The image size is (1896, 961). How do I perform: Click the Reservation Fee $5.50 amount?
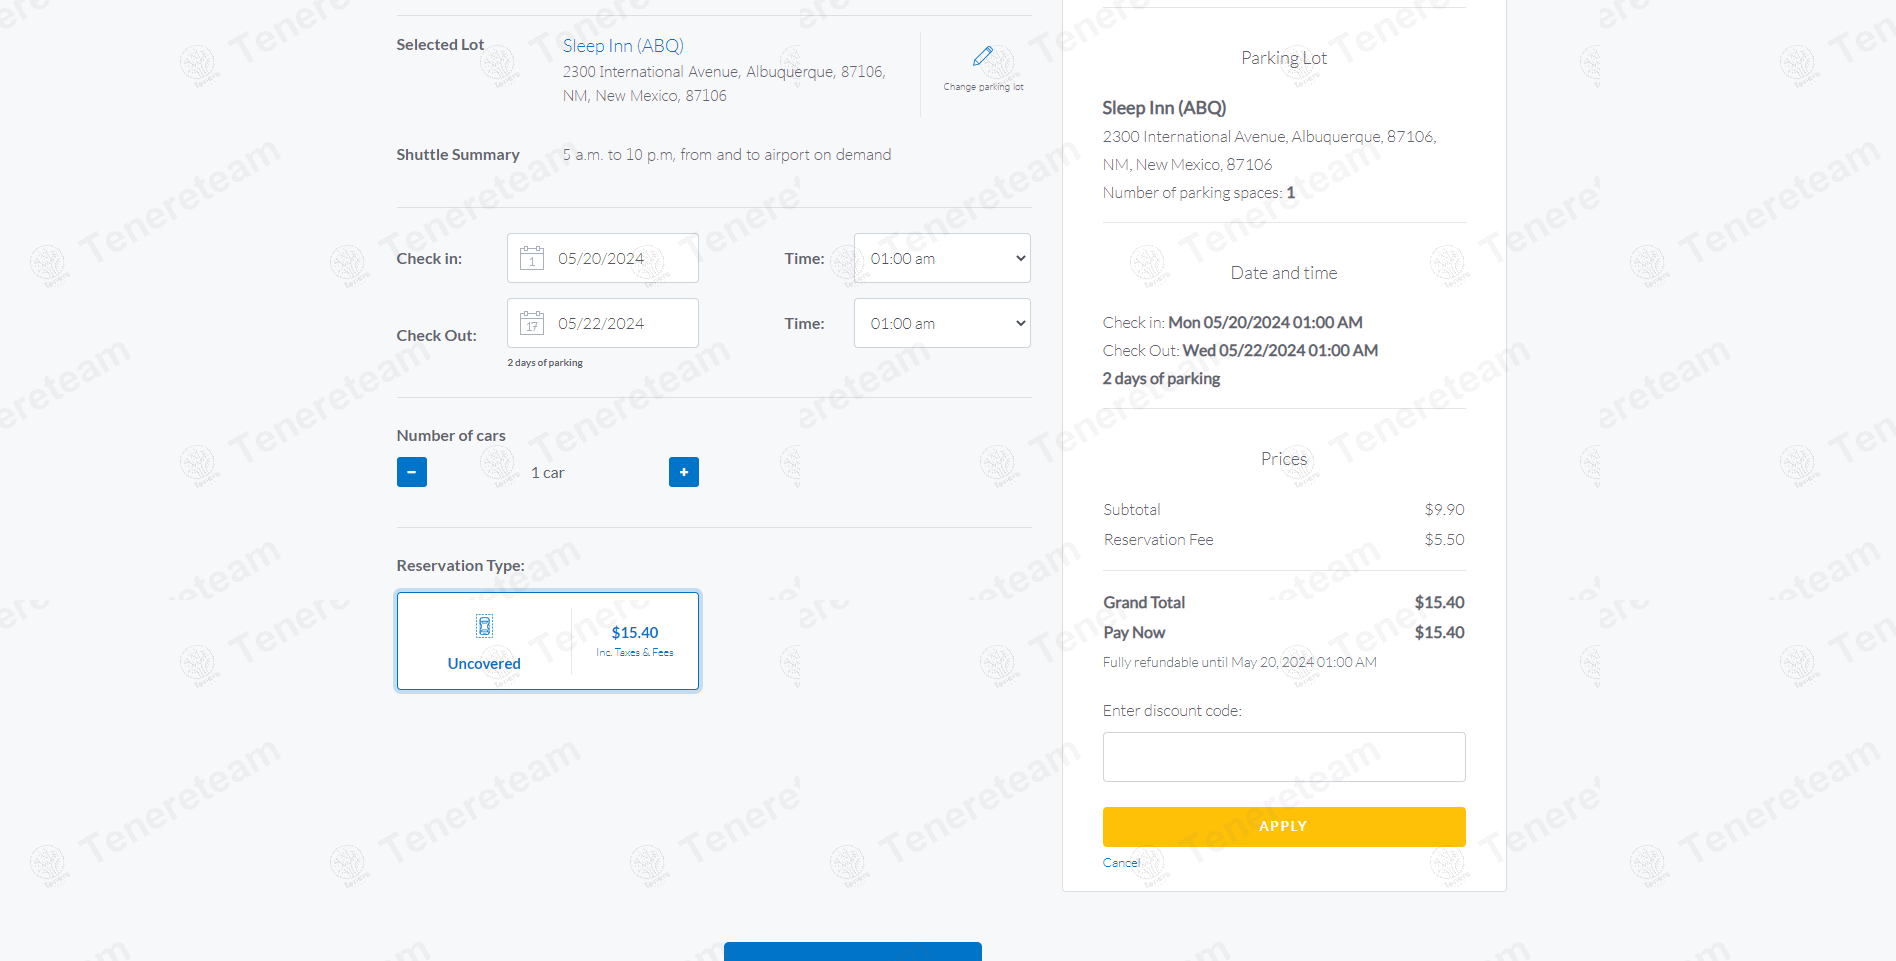[x=1444, y=540]
